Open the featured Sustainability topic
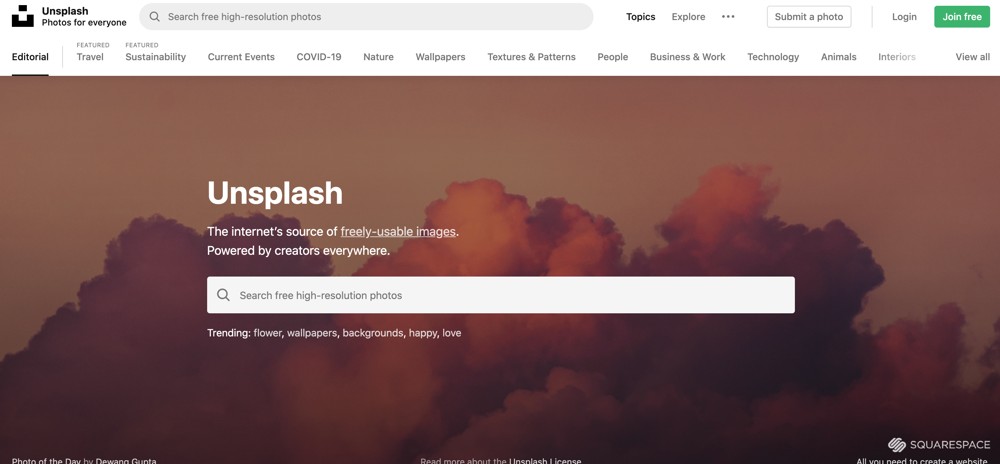 click(x=156, y=57)
